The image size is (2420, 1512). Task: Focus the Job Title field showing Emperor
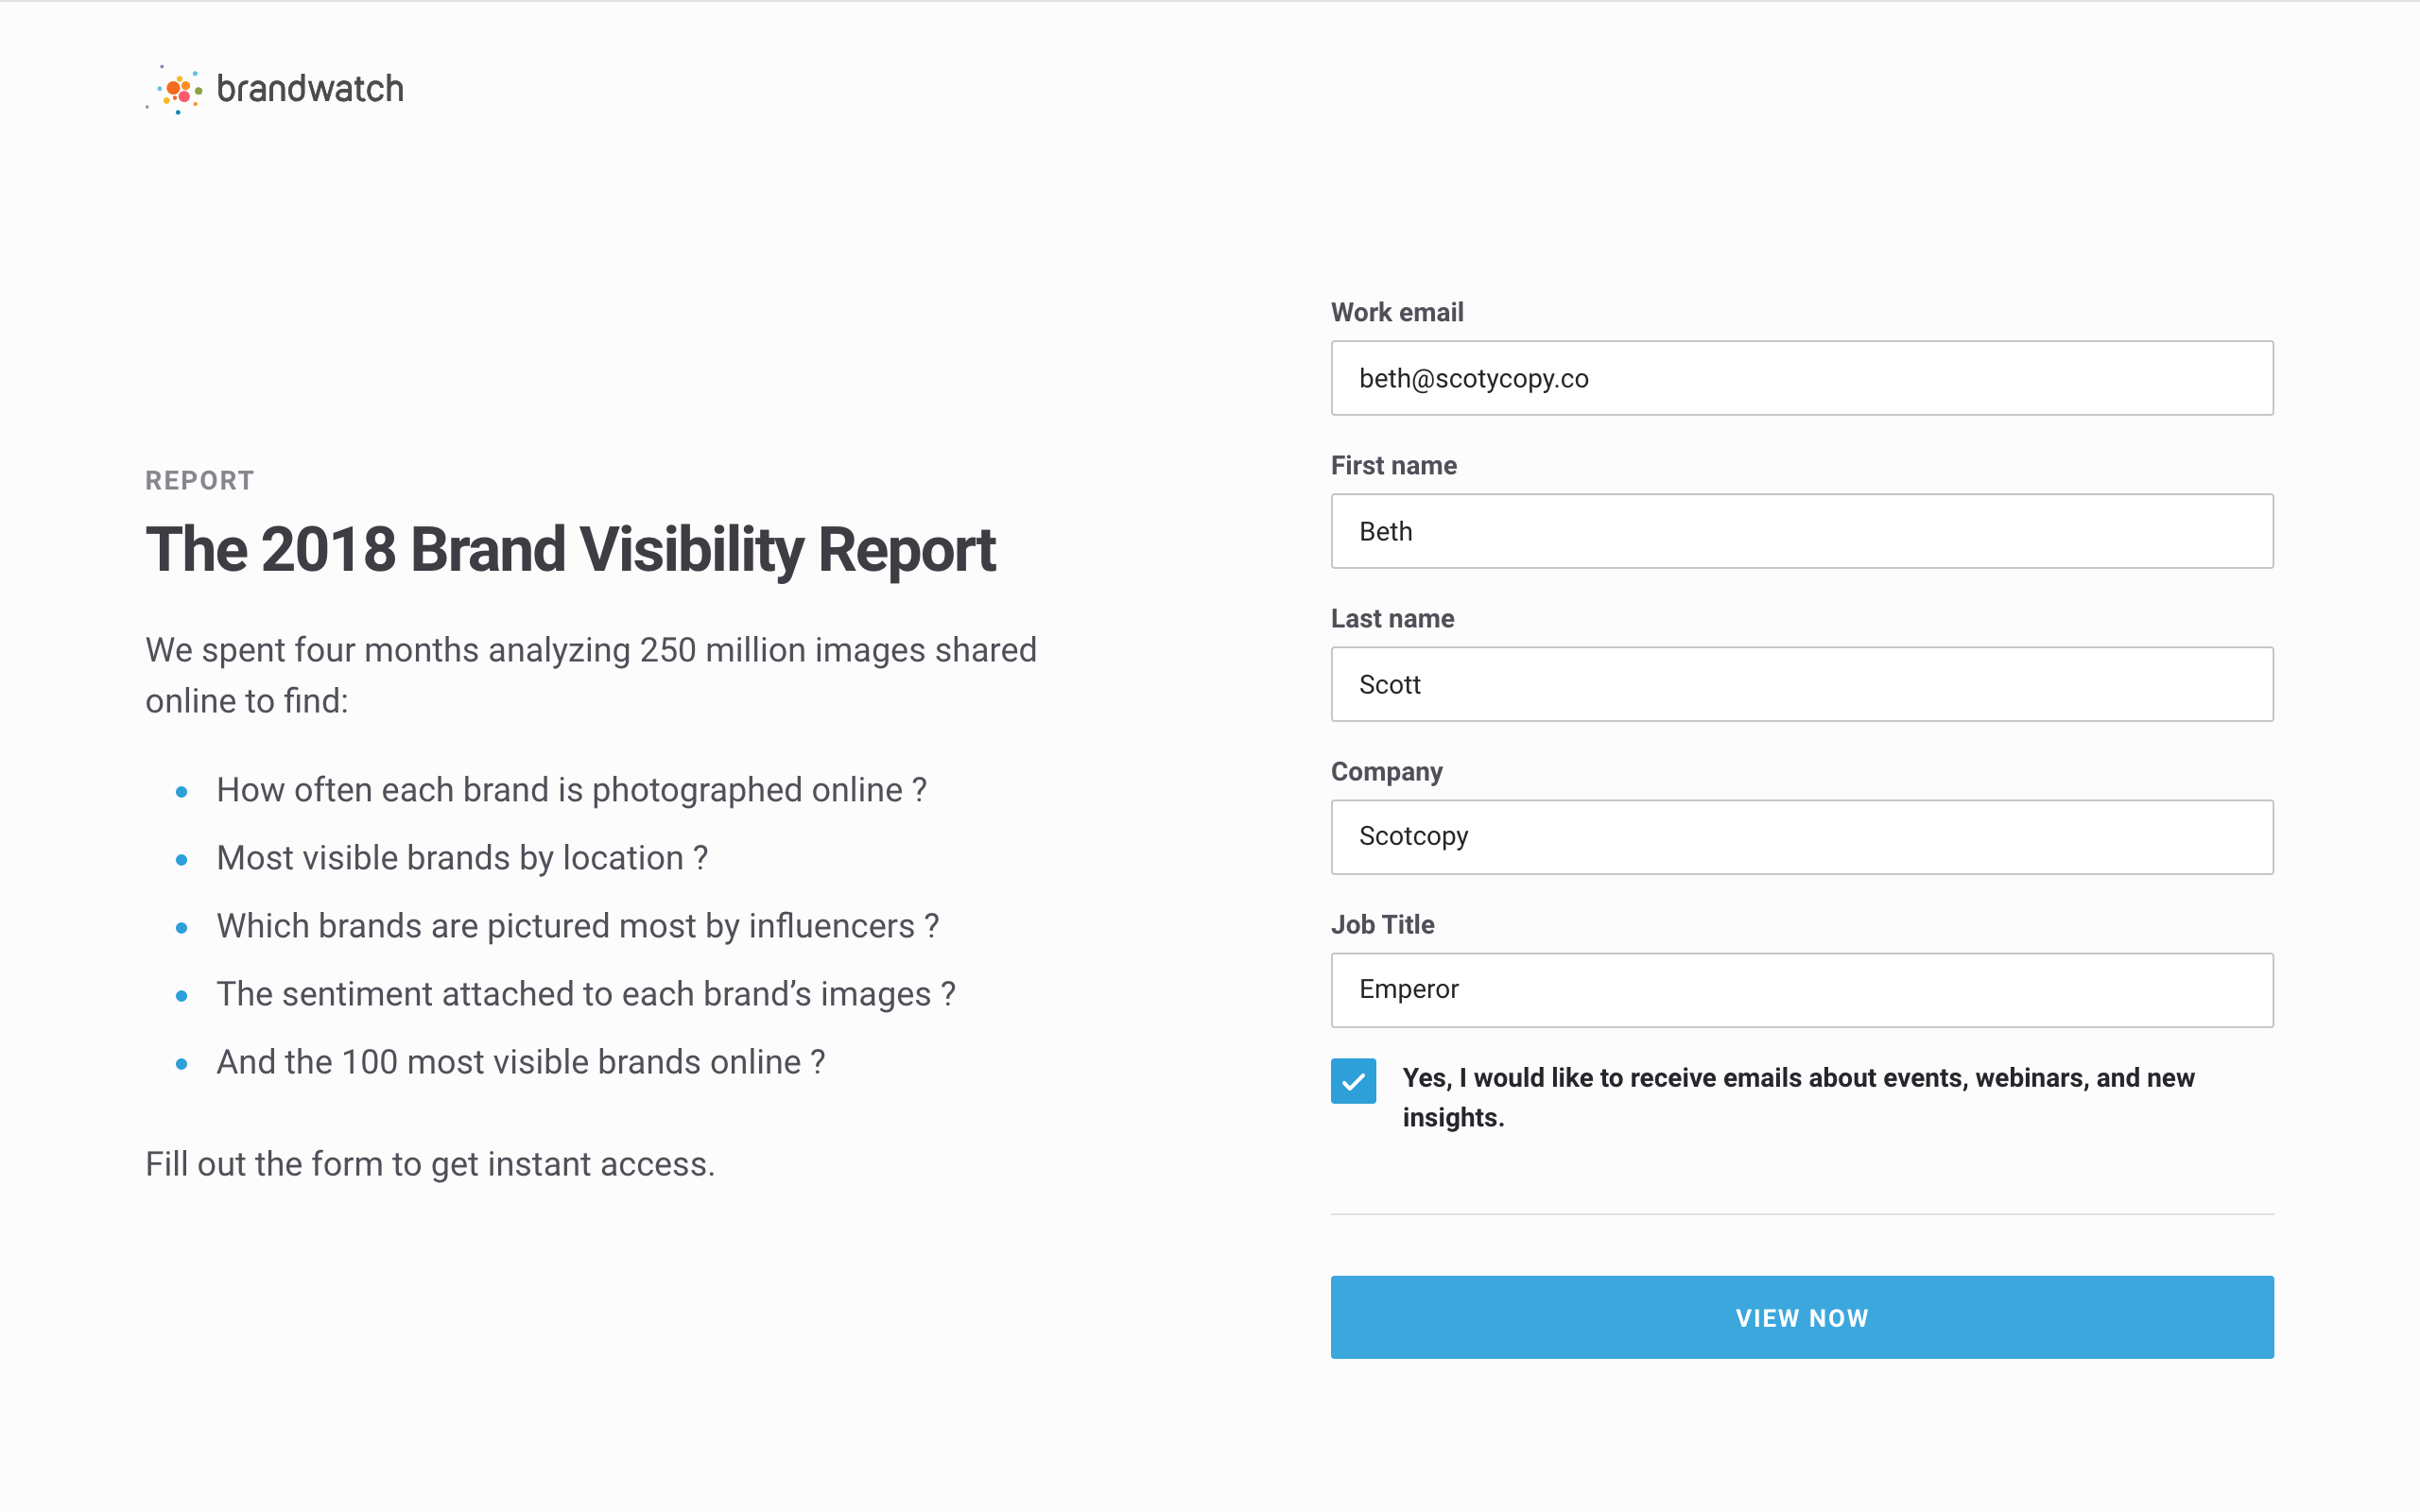pyautogui.click(x=1801, y=990)
